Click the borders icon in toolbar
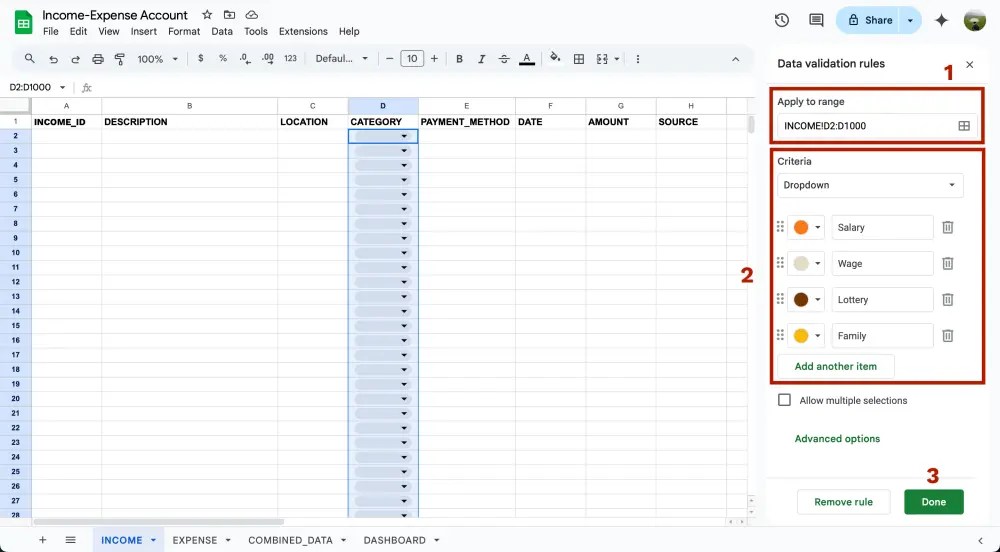This screenshot has width=1000, height=552. coord(579,59)
